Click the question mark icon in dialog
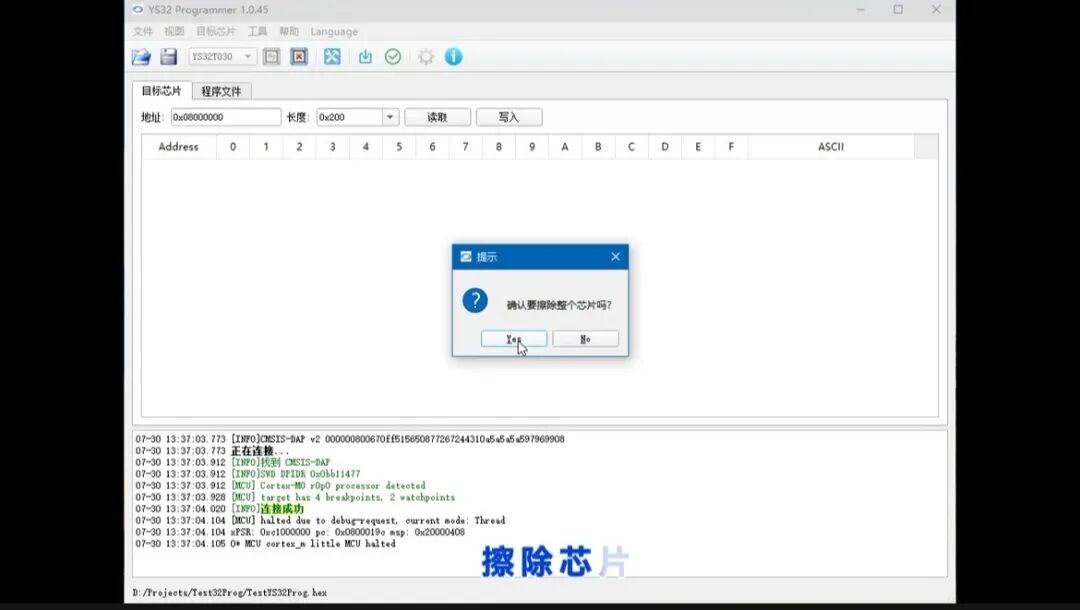 point(475,301)
